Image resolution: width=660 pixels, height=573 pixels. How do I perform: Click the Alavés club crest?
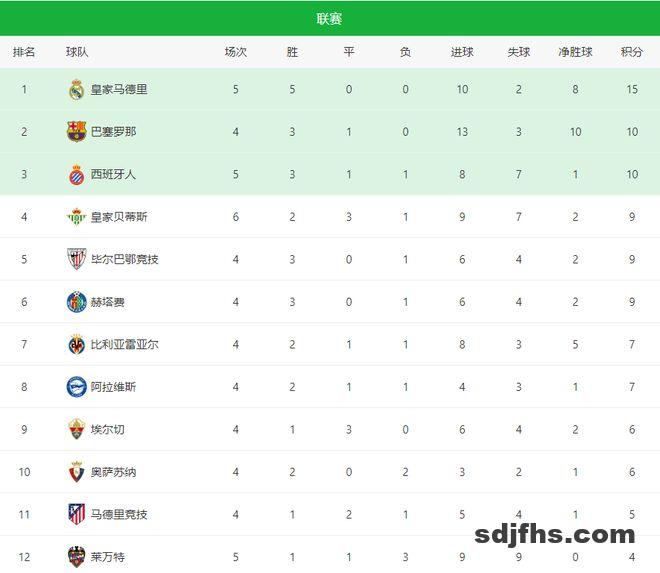[76, 387]
